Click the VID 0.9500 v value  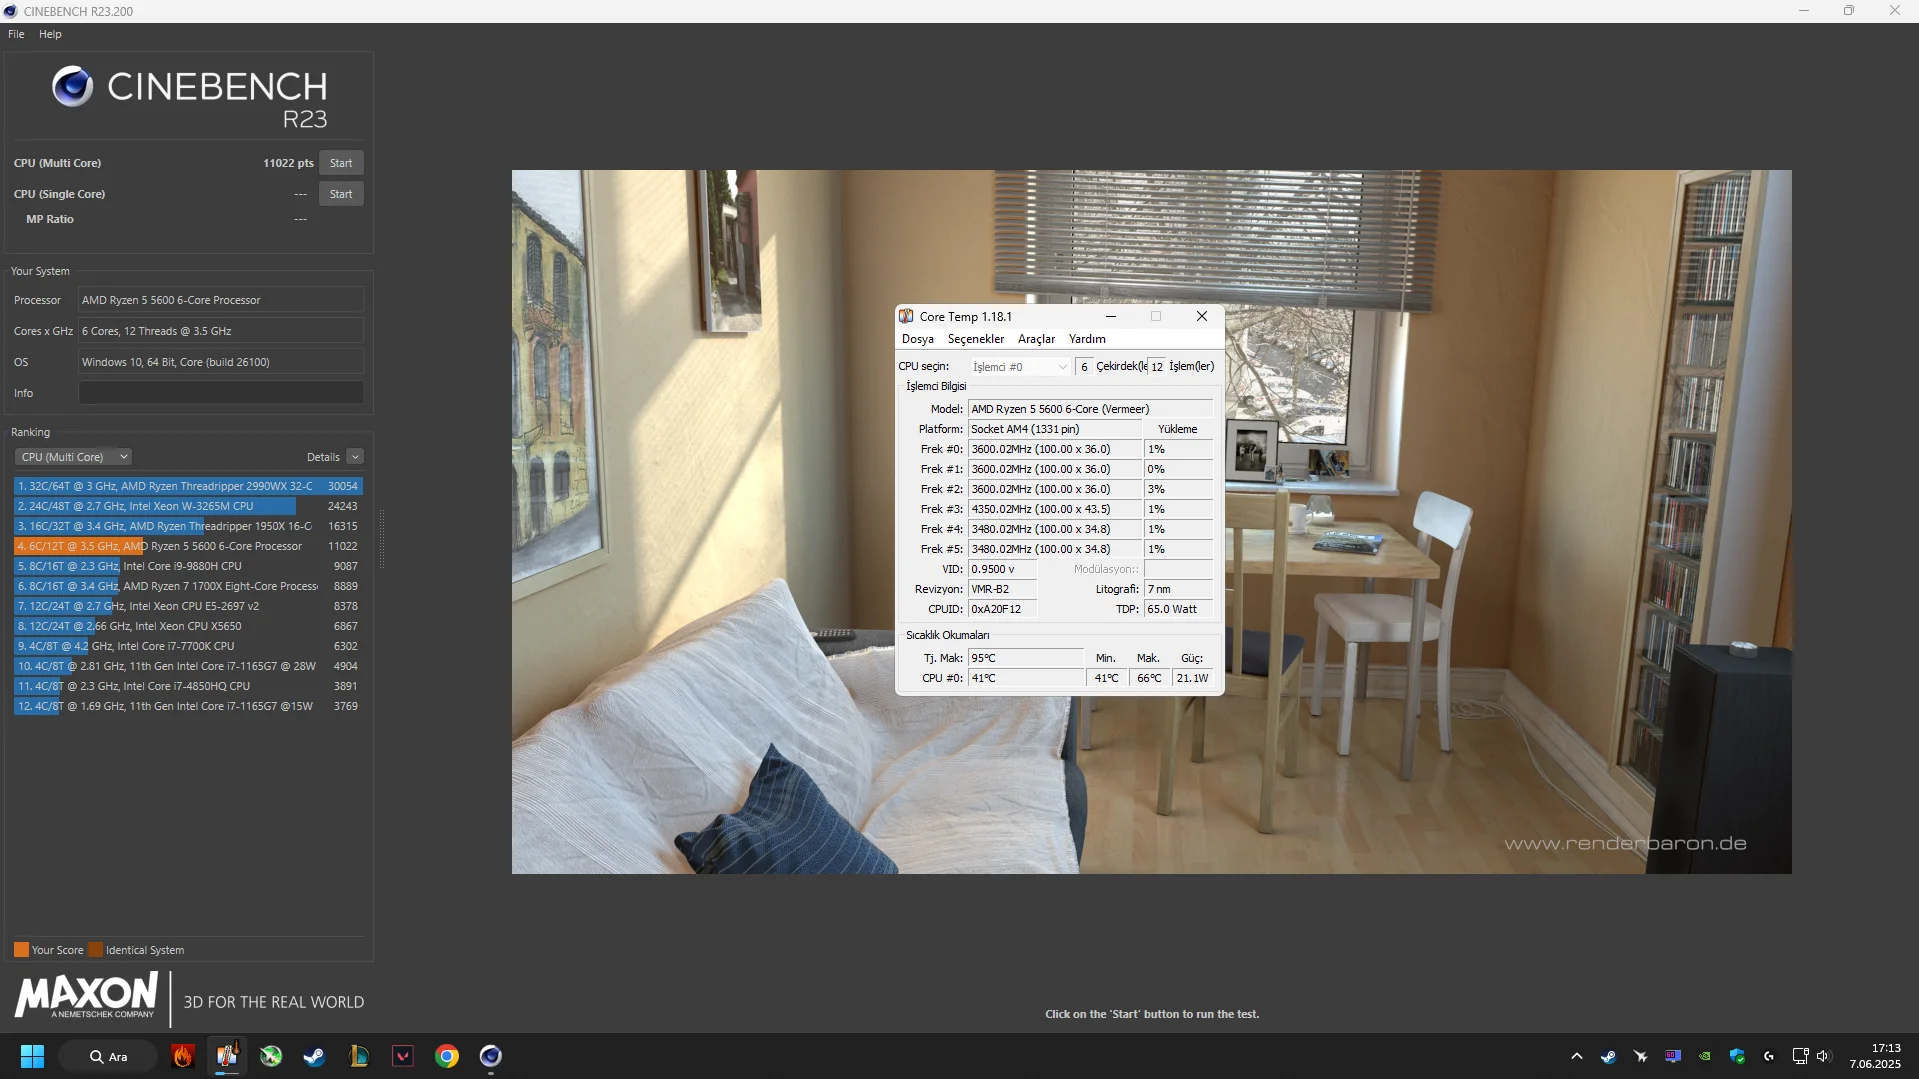tap(1002, 569)
